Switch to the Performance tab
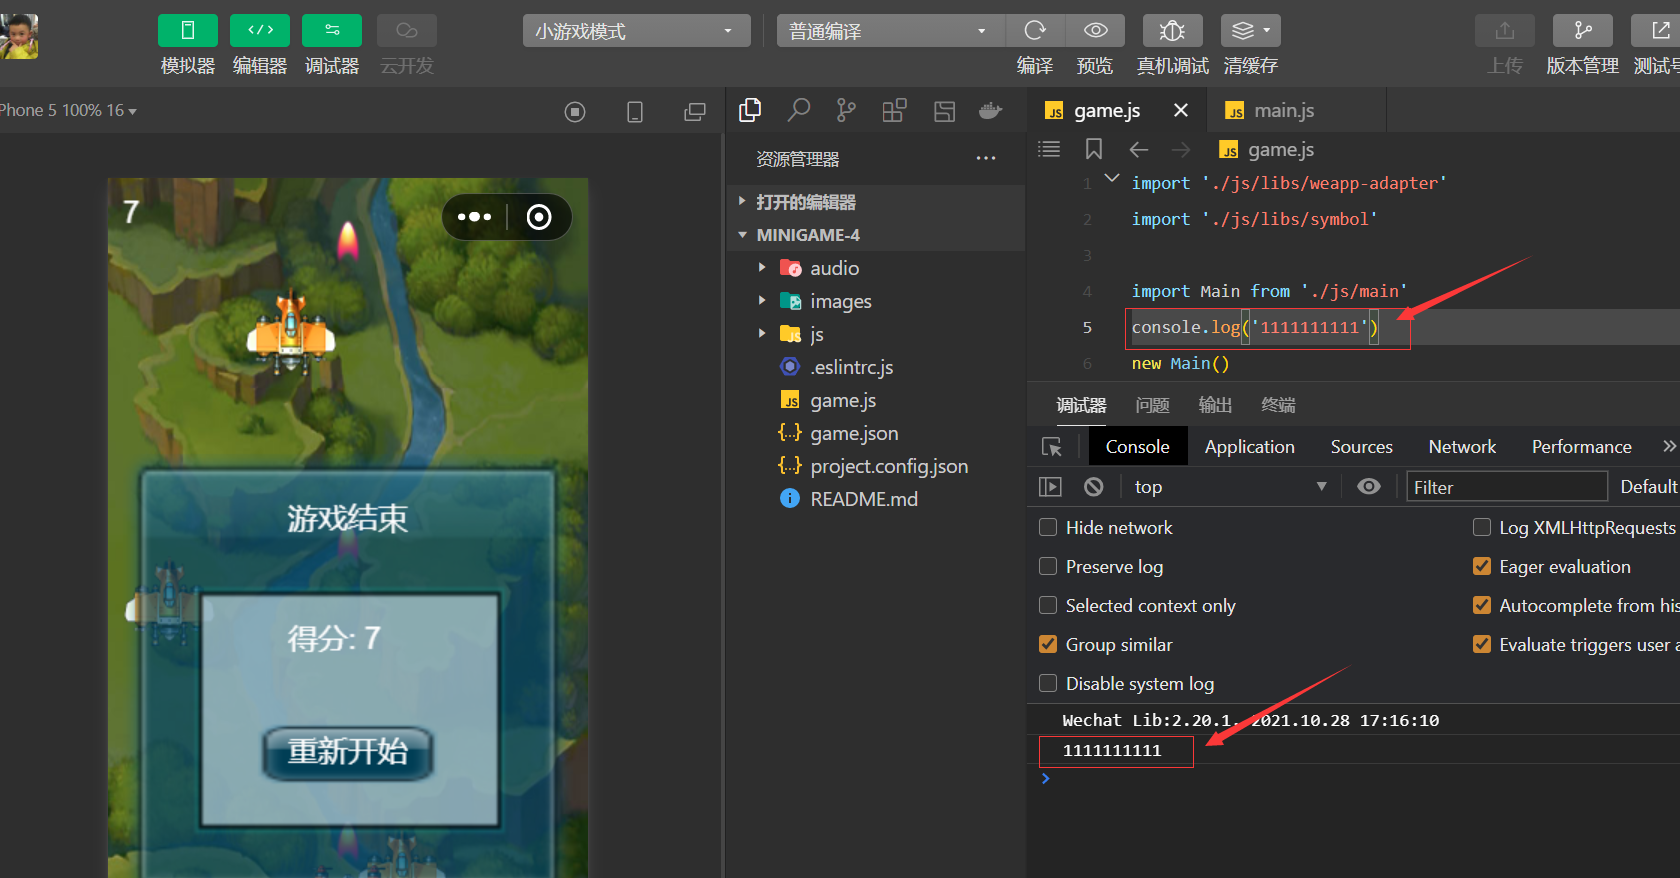Screen dimensions: 1680x878 tap(1581, 447)
